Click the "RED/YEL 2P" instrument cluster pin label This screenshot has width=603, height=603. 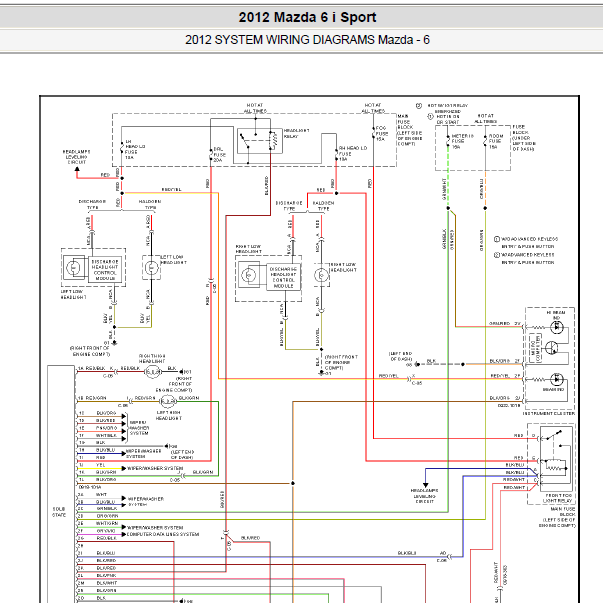click(x=505, y=376)
